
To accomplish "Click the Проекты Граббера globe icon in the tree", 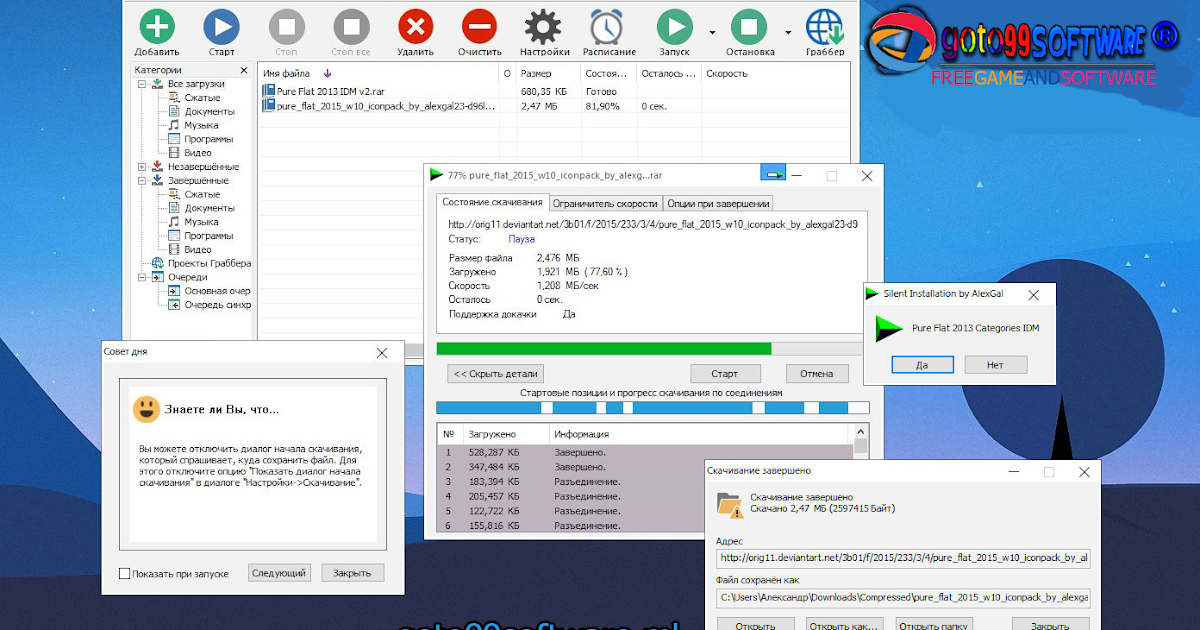I will pyautogui.click(x=158, y=263).
